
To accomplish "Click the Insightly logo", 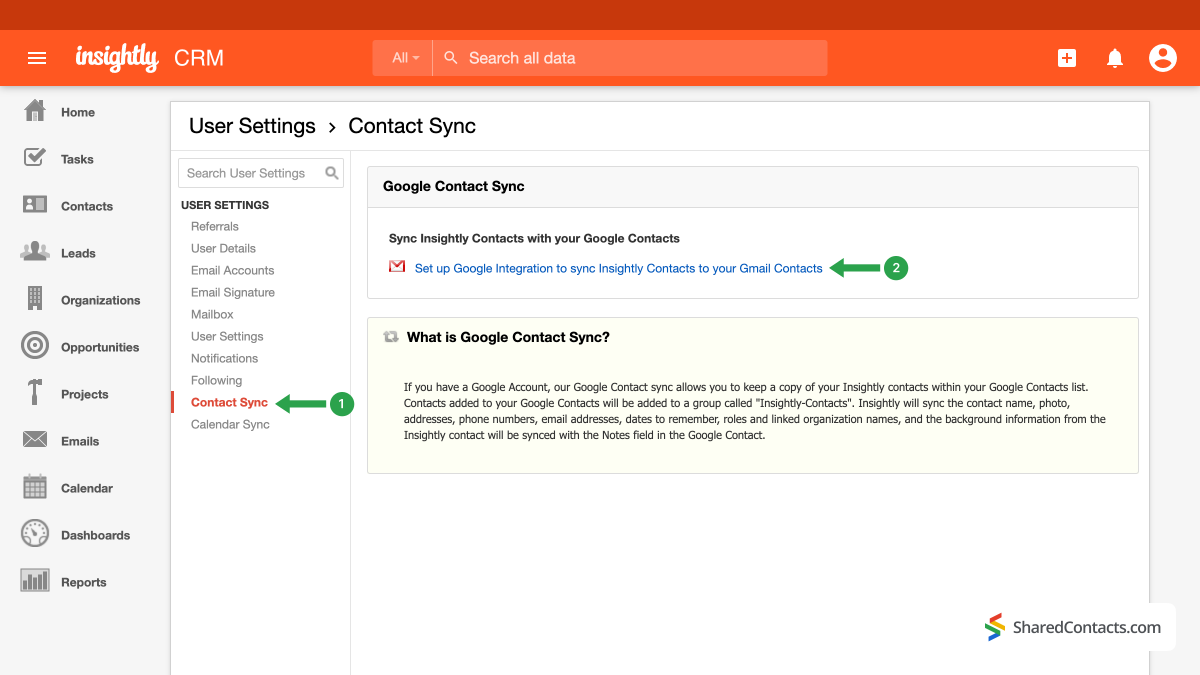I will click(x=117, y=58).
